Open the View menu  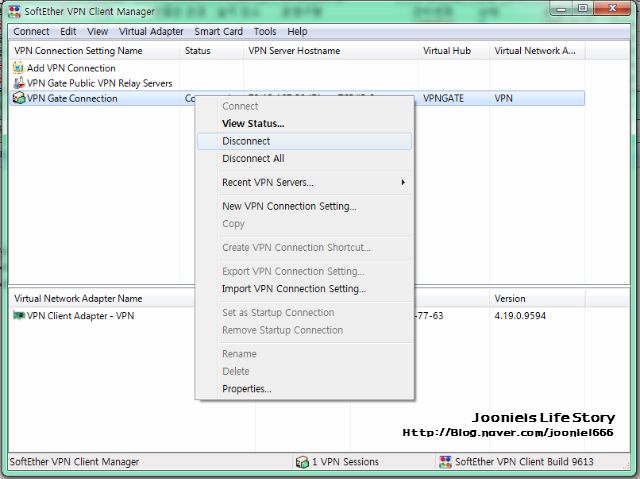tap(98, 31)
